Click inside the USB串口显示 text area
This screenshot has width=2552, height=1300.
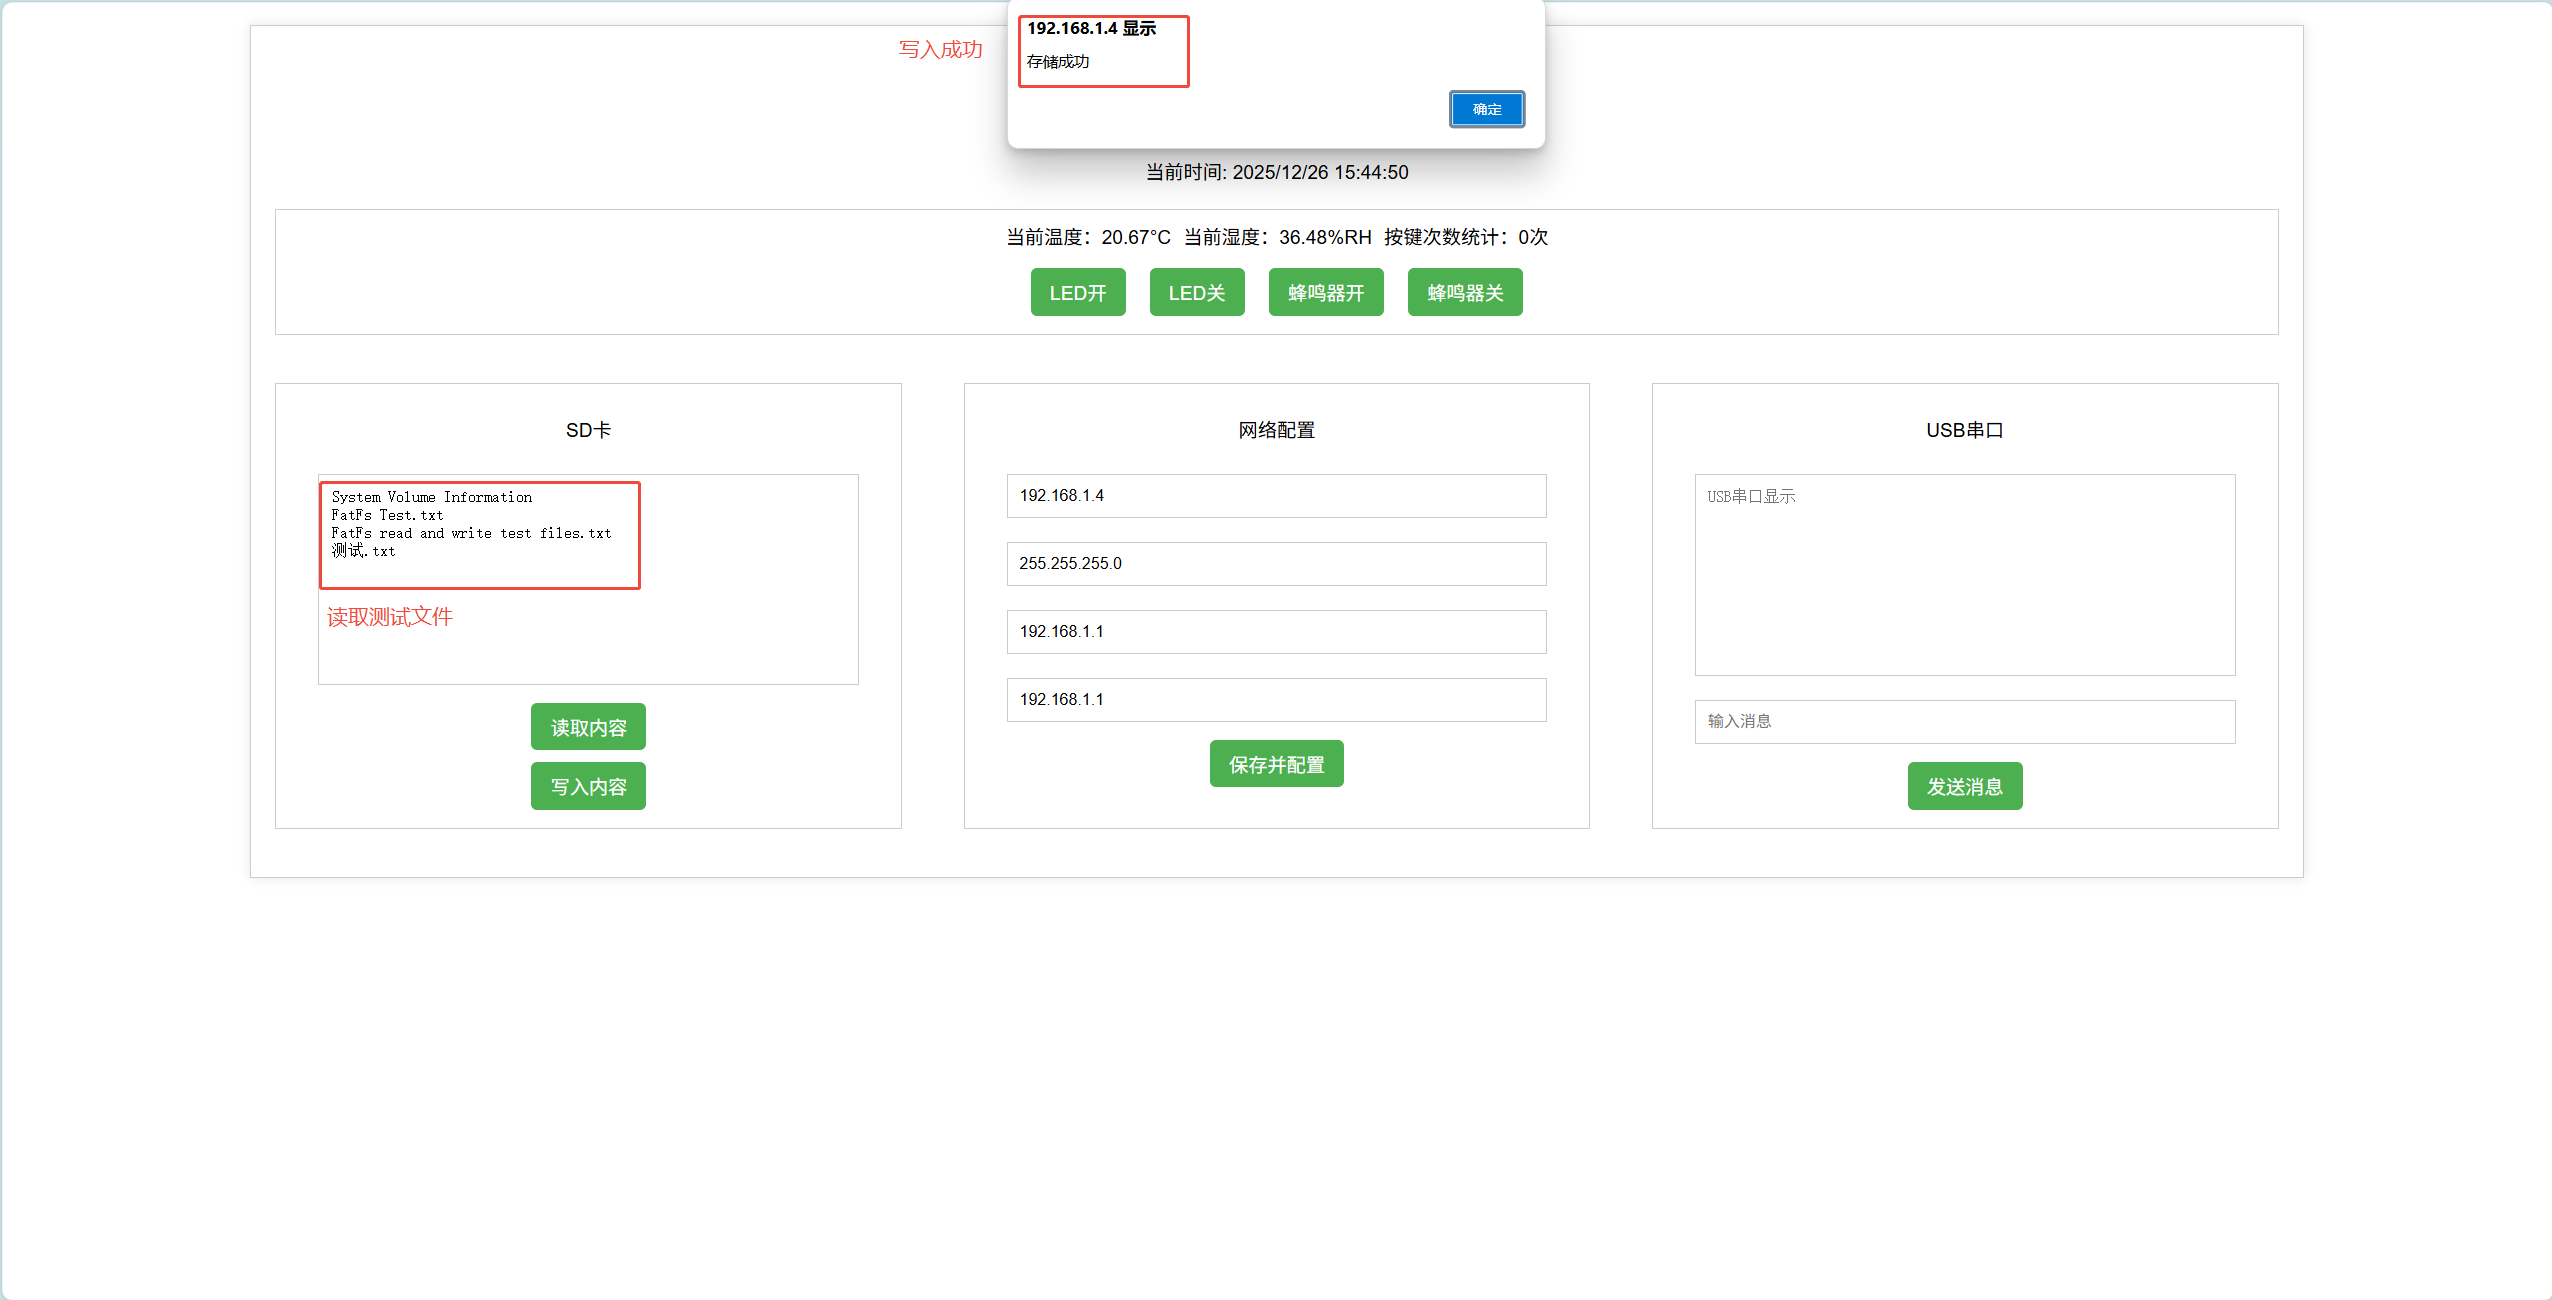(1964, 575)
